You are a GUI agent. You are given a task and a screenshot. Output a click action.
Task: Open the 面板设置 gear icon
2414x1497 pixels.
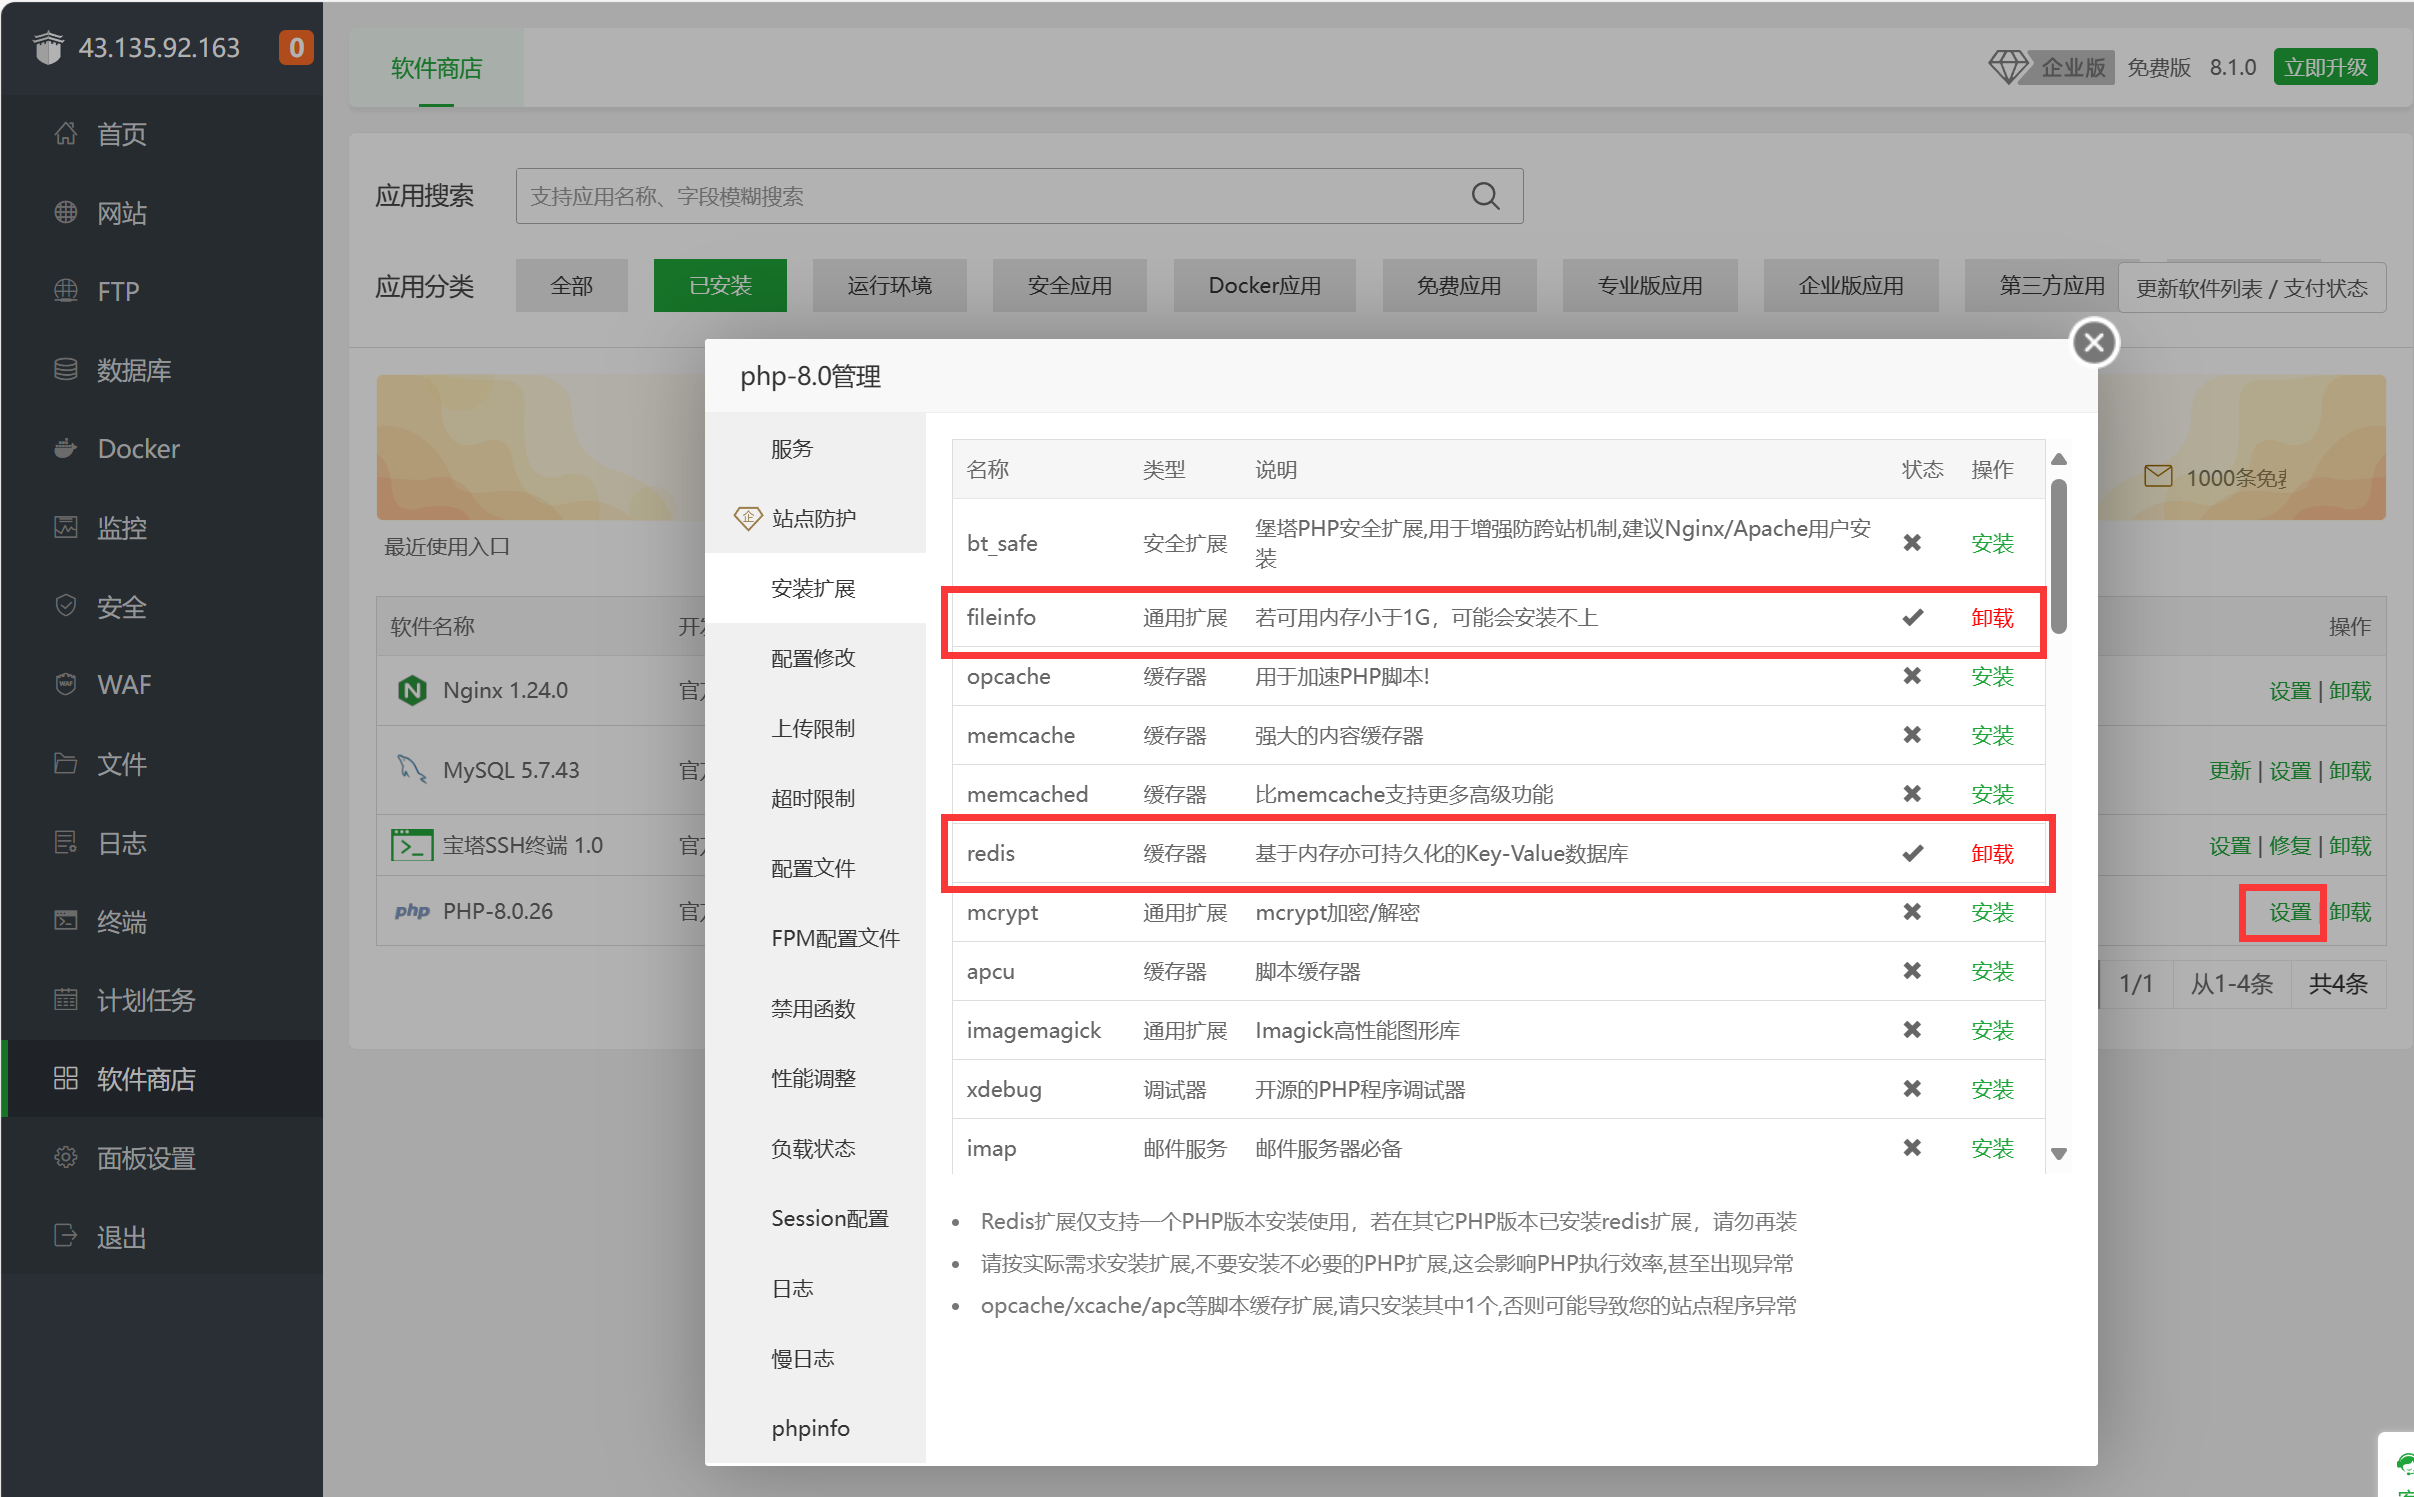[x=66, y=1157]
